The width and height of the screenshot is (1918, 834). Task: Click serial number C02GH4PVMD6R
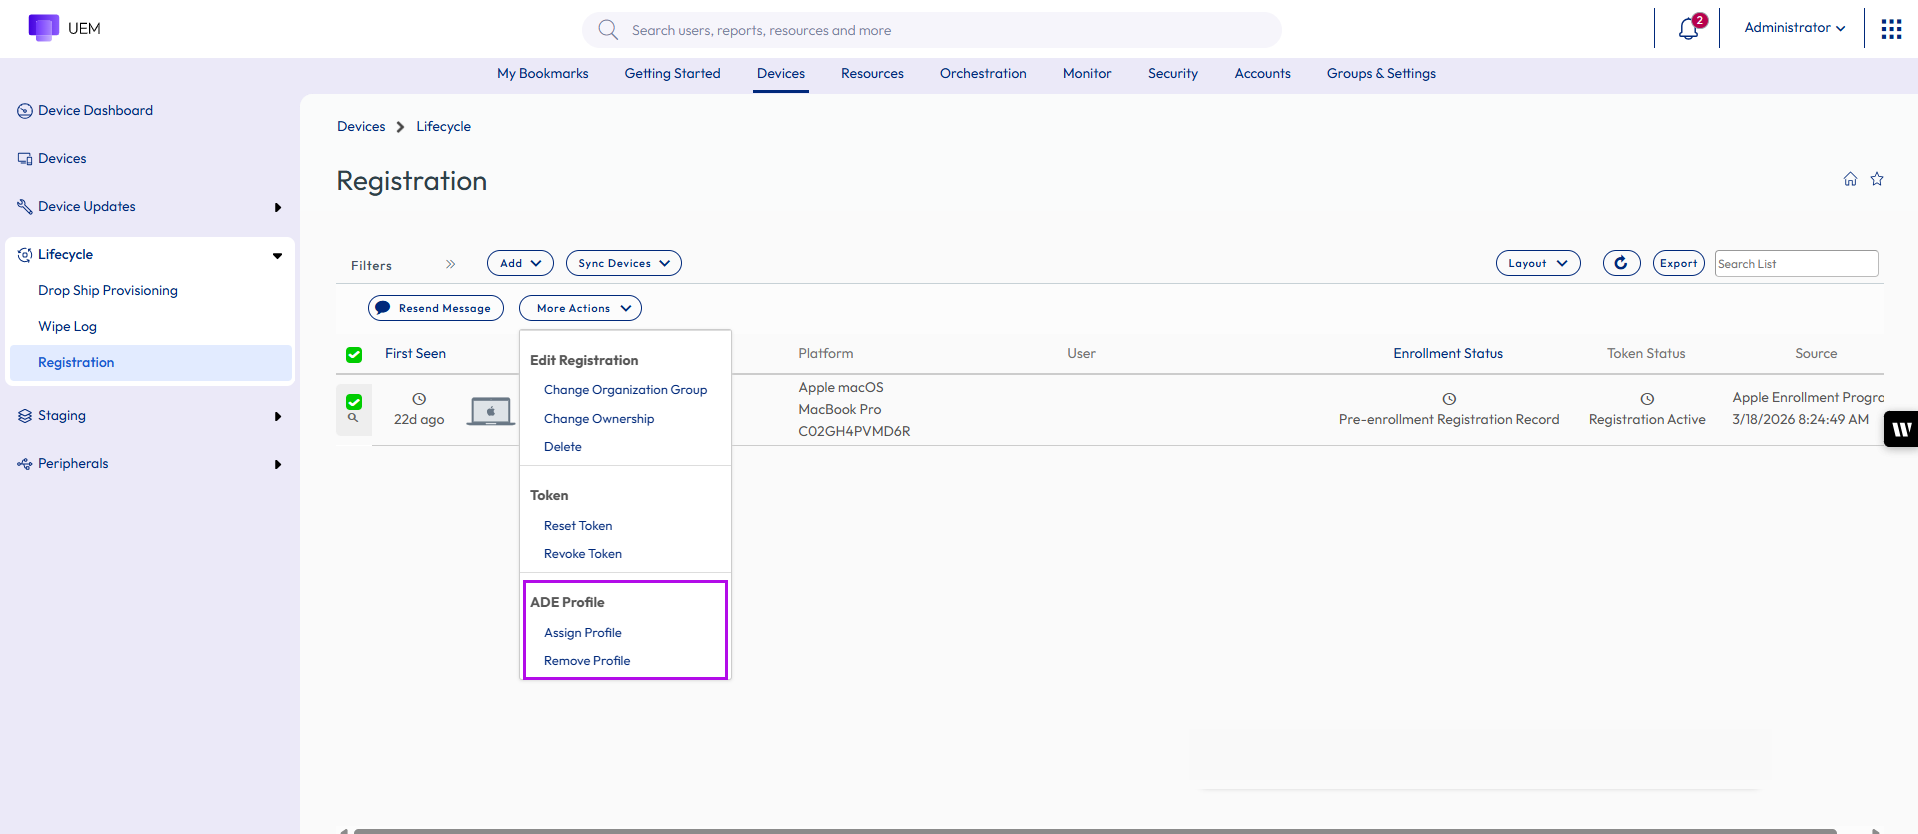click(854, 432)
